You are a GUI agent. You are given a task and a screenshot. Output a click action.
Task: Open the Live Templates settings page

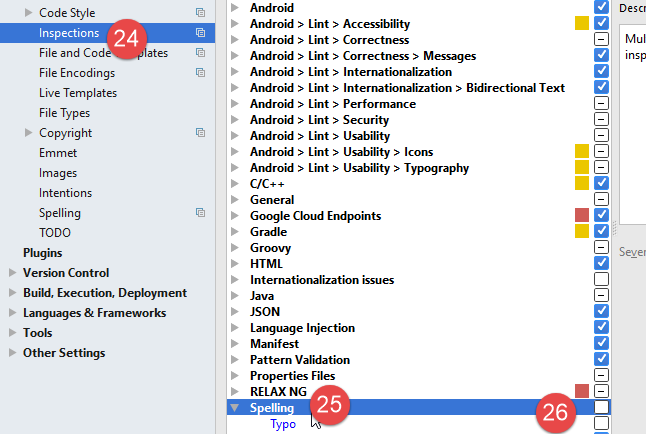78,93
